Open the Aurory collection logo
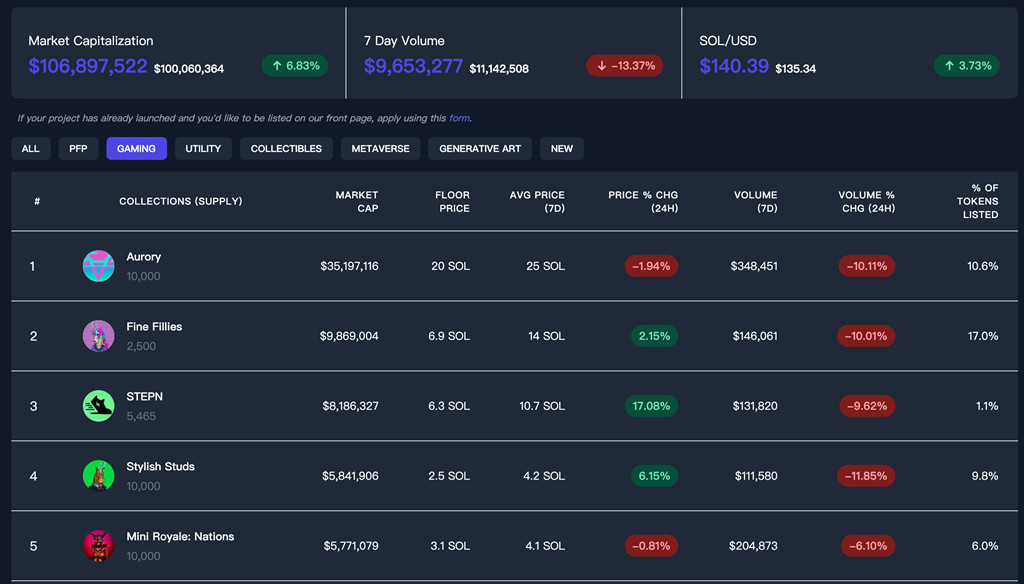 click(x=99, y=266)
